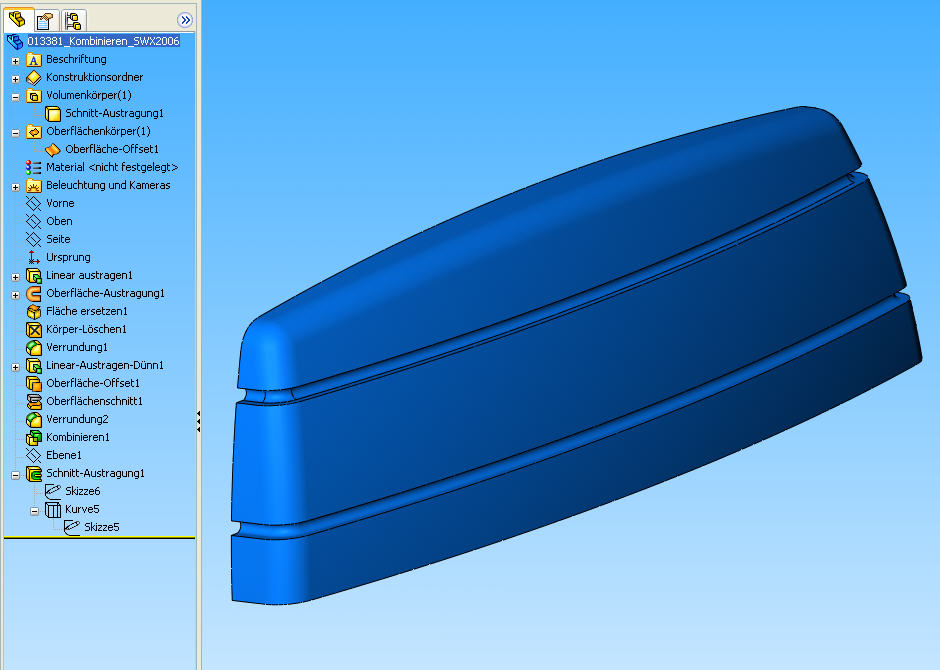Click the Verrundung1 fillet icon

[34, 347]
